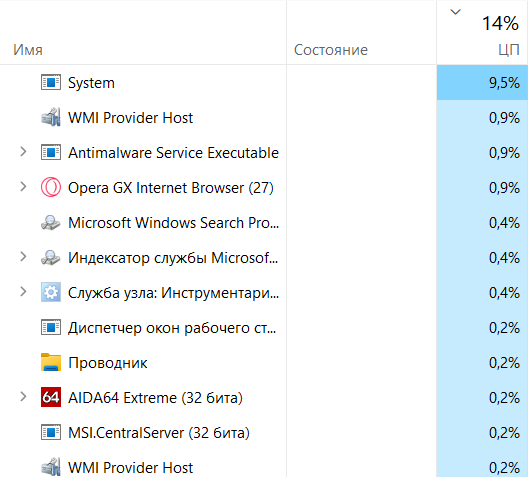The width and height of the screenshot is (528, 477).
Task: Click the 9,5% CPU value for System
Action: pos(504,83)
